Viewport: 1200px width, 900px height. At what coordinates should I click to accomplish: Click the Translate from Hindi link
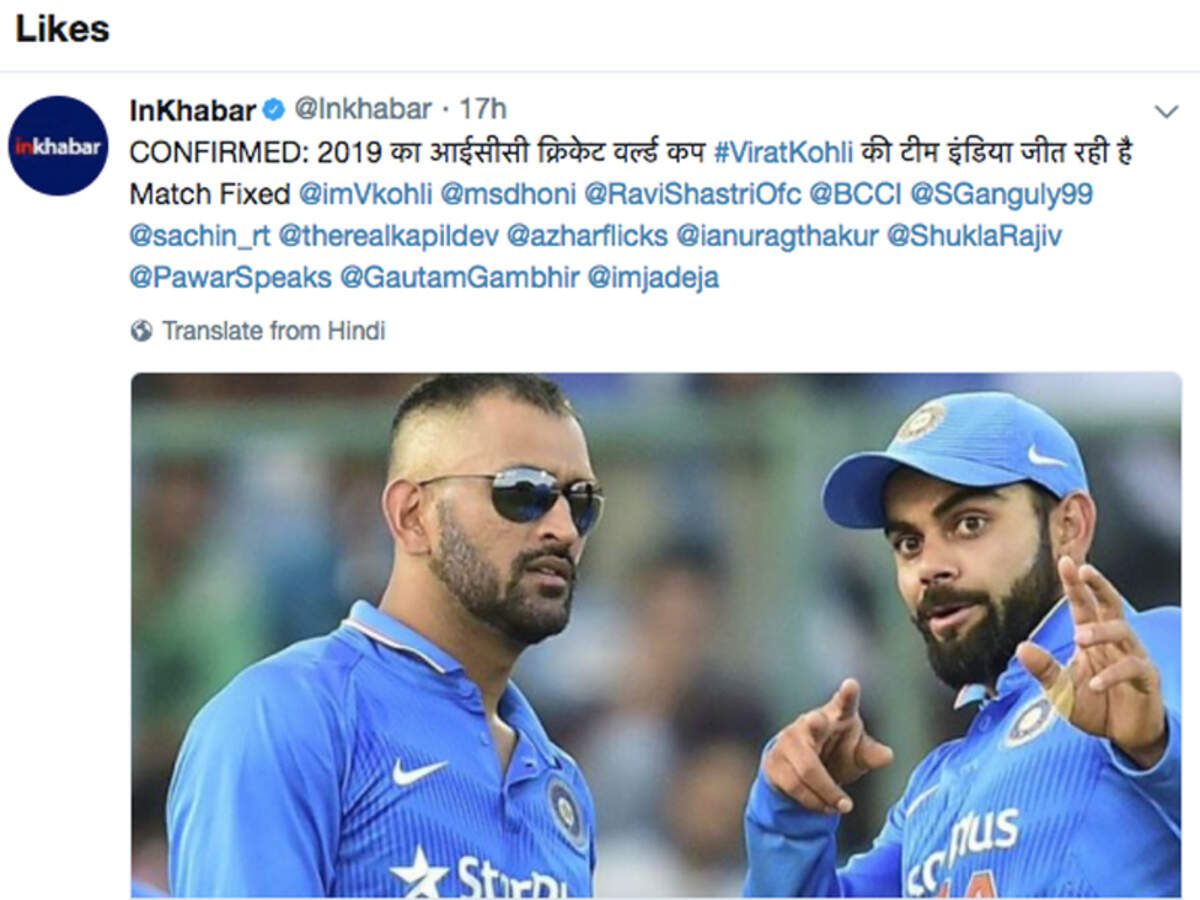274,331
